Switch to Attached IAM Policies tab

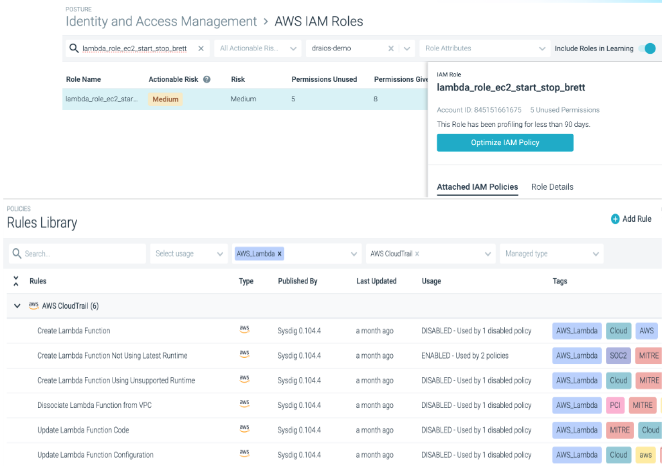[477, 187]
